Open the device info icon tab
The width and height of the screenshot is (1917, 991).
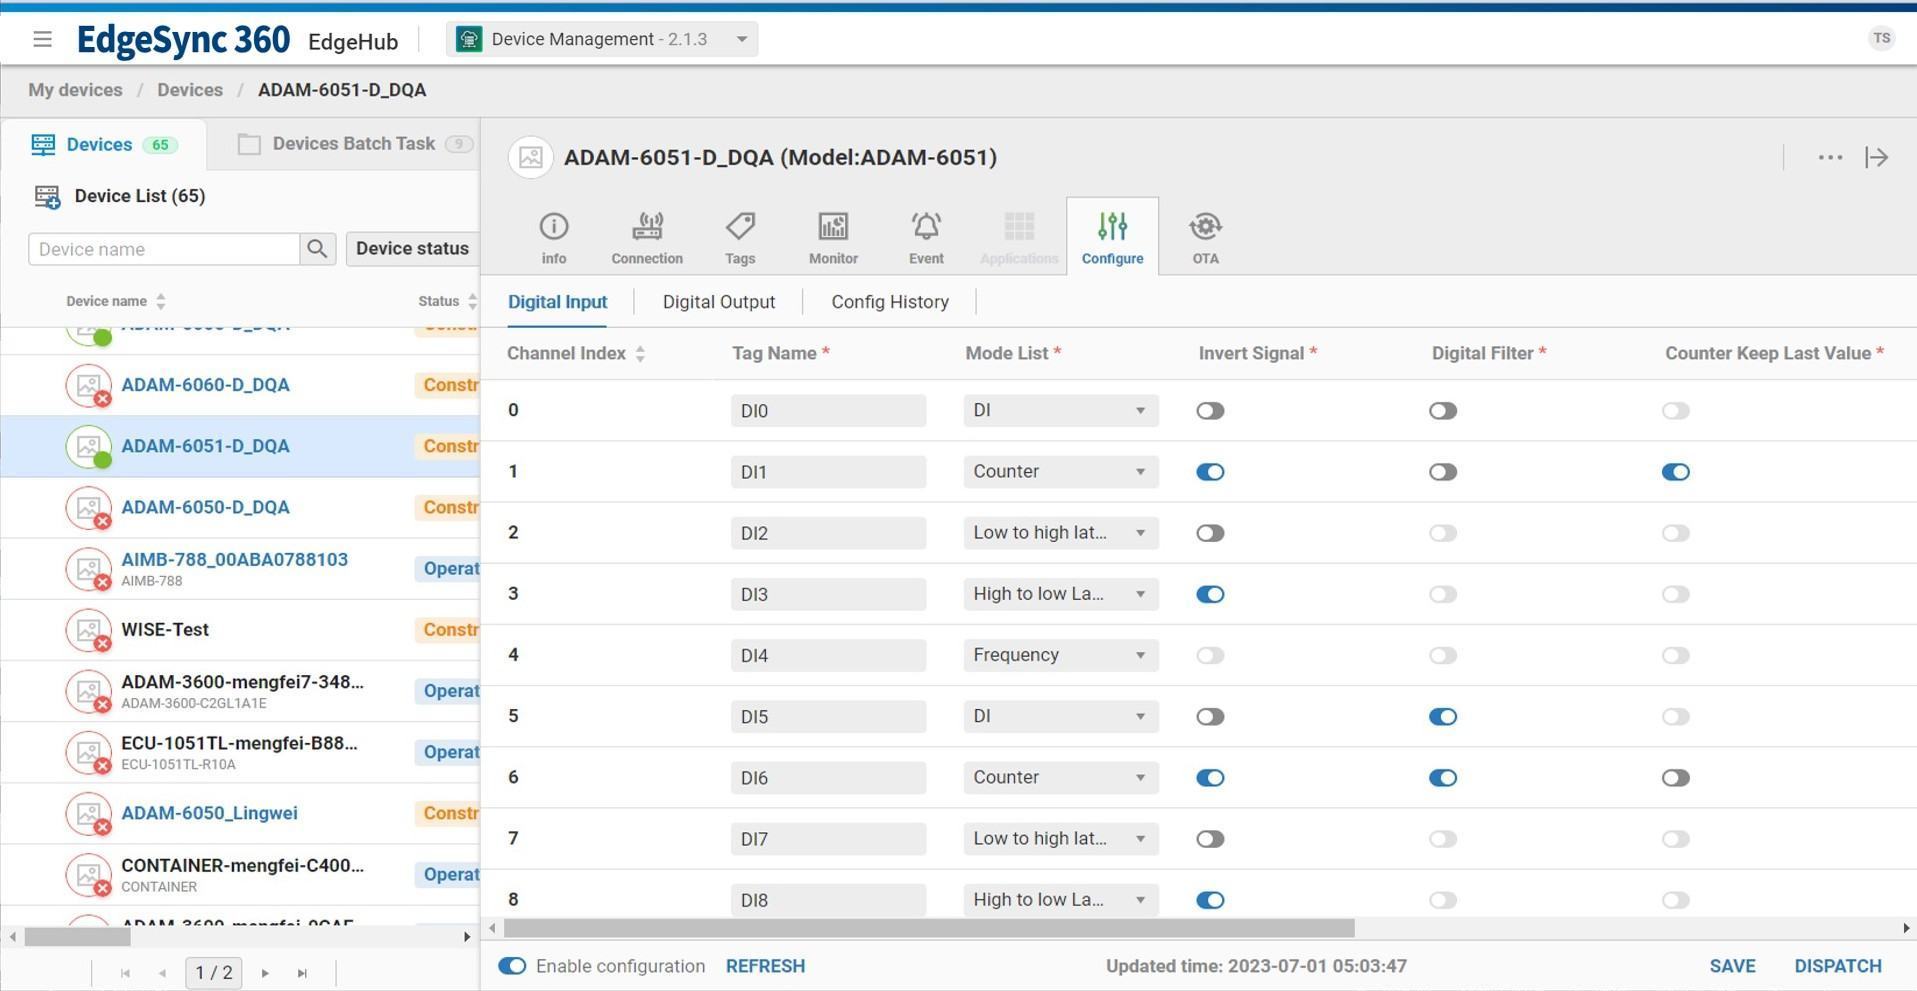point(553,237)
